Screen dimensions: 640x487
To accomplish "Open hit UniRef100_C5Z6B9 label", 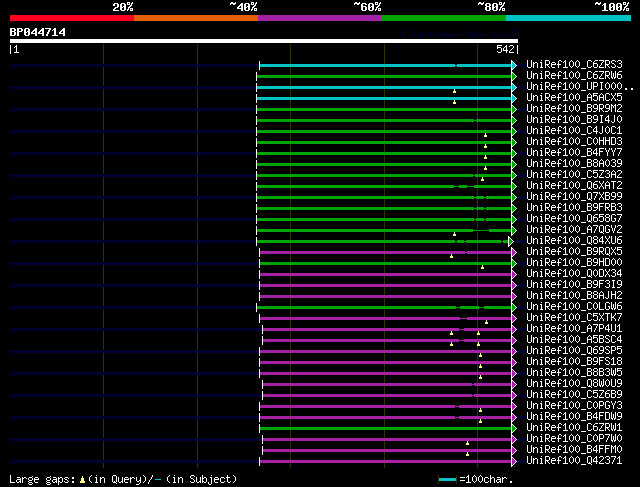I will [574, 395].
